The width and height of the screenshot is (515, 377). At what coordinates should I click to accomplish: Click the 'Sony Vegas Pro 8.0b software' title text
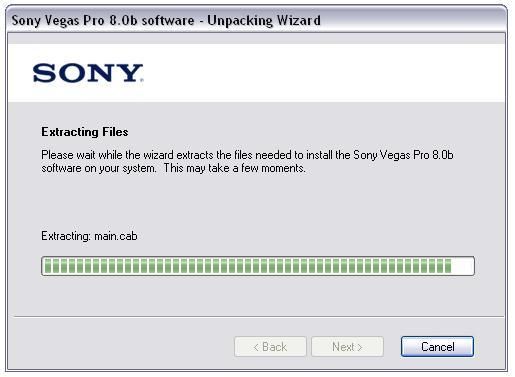[x=103, y=20]
